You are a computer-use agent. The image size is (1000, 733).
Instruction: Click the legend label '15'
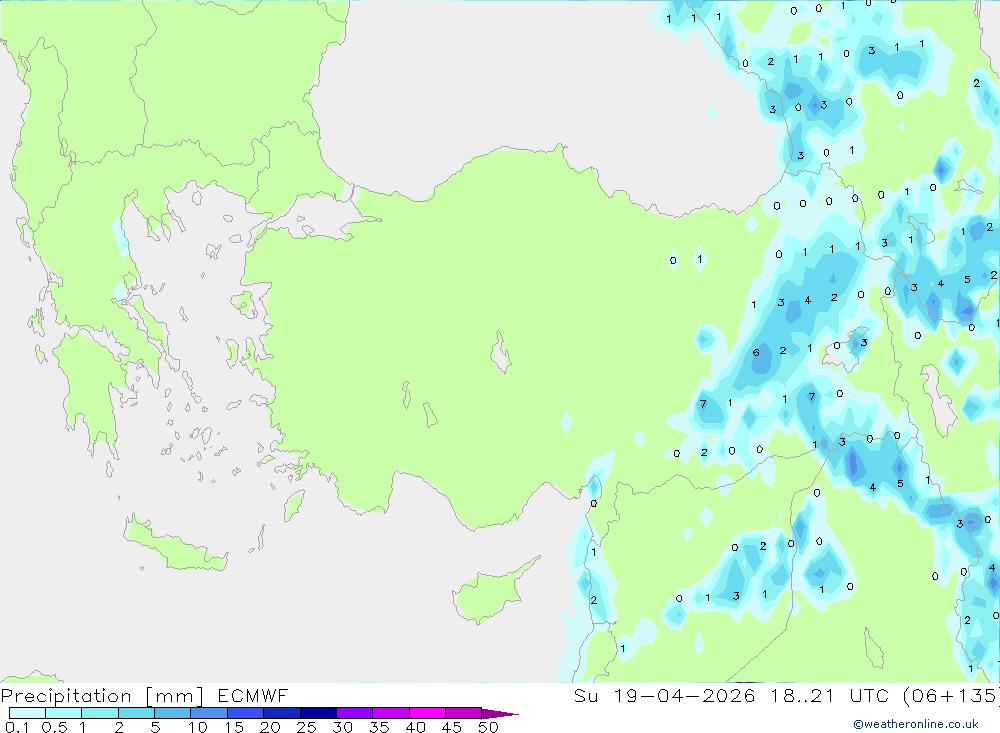(x=234, y=727)
